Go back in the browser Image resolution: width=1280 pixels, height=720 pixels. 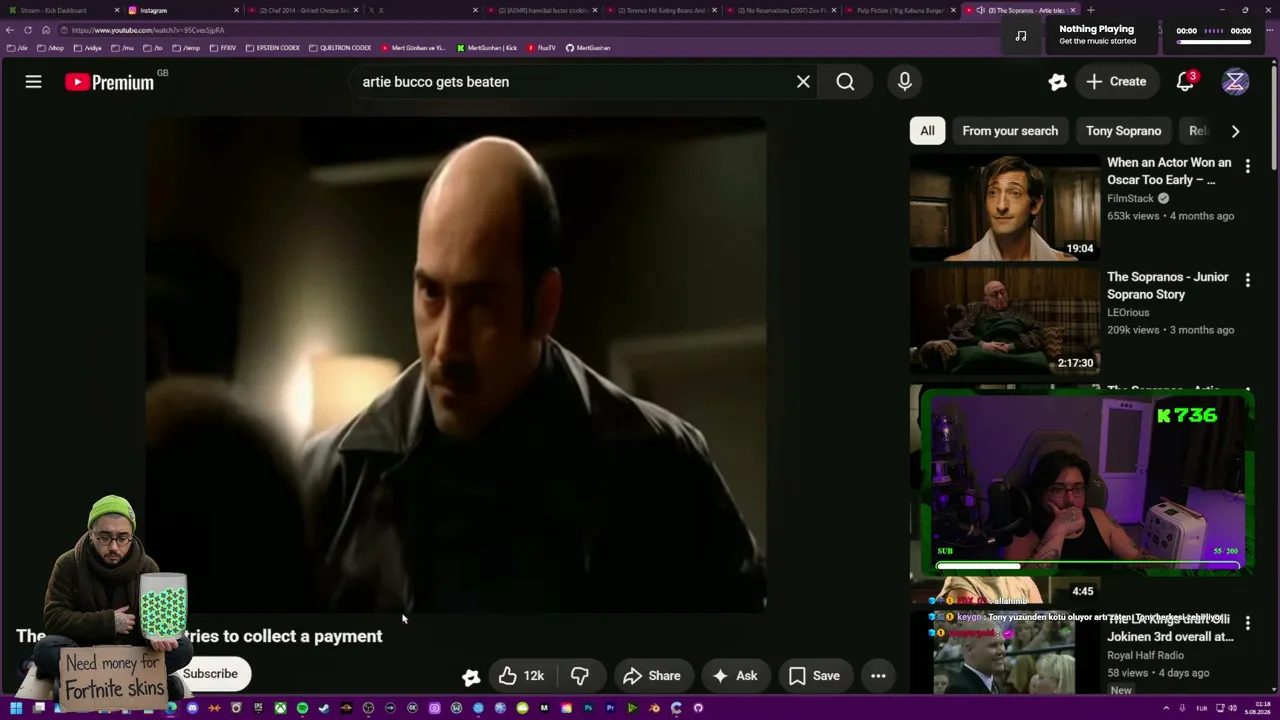tap(11, 30)
